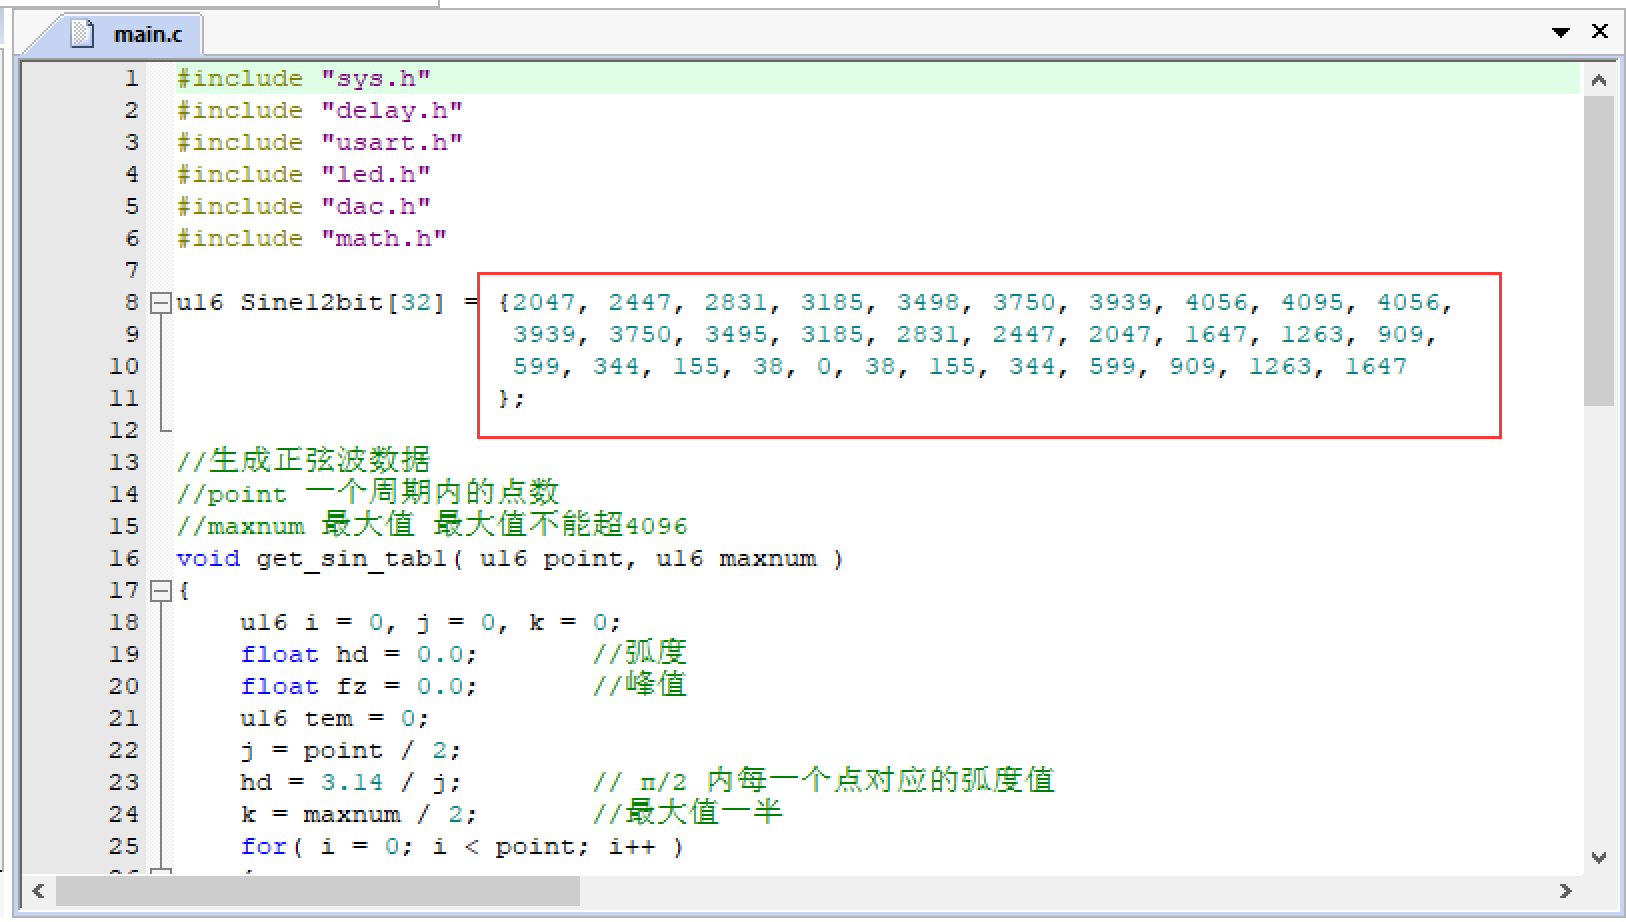Click the line u16 i = 0, j = 0, k = 0;
The height and width of the screenshot is (922, 1626).
coord(431,622)
